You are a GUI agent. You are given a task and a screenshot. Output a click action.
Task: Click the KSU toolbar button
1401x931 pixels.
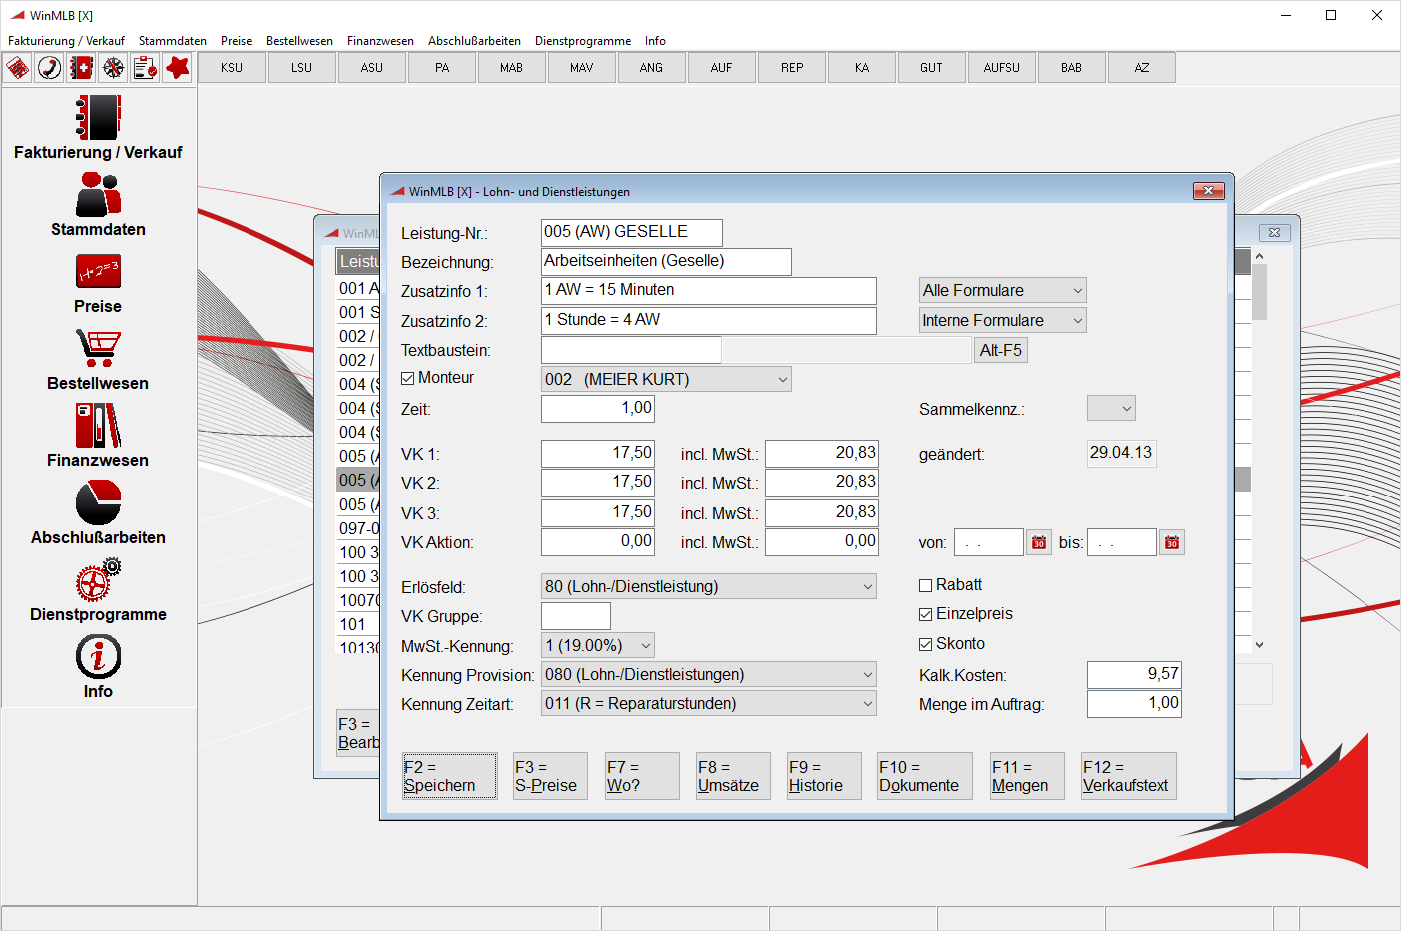click(232, 68)
